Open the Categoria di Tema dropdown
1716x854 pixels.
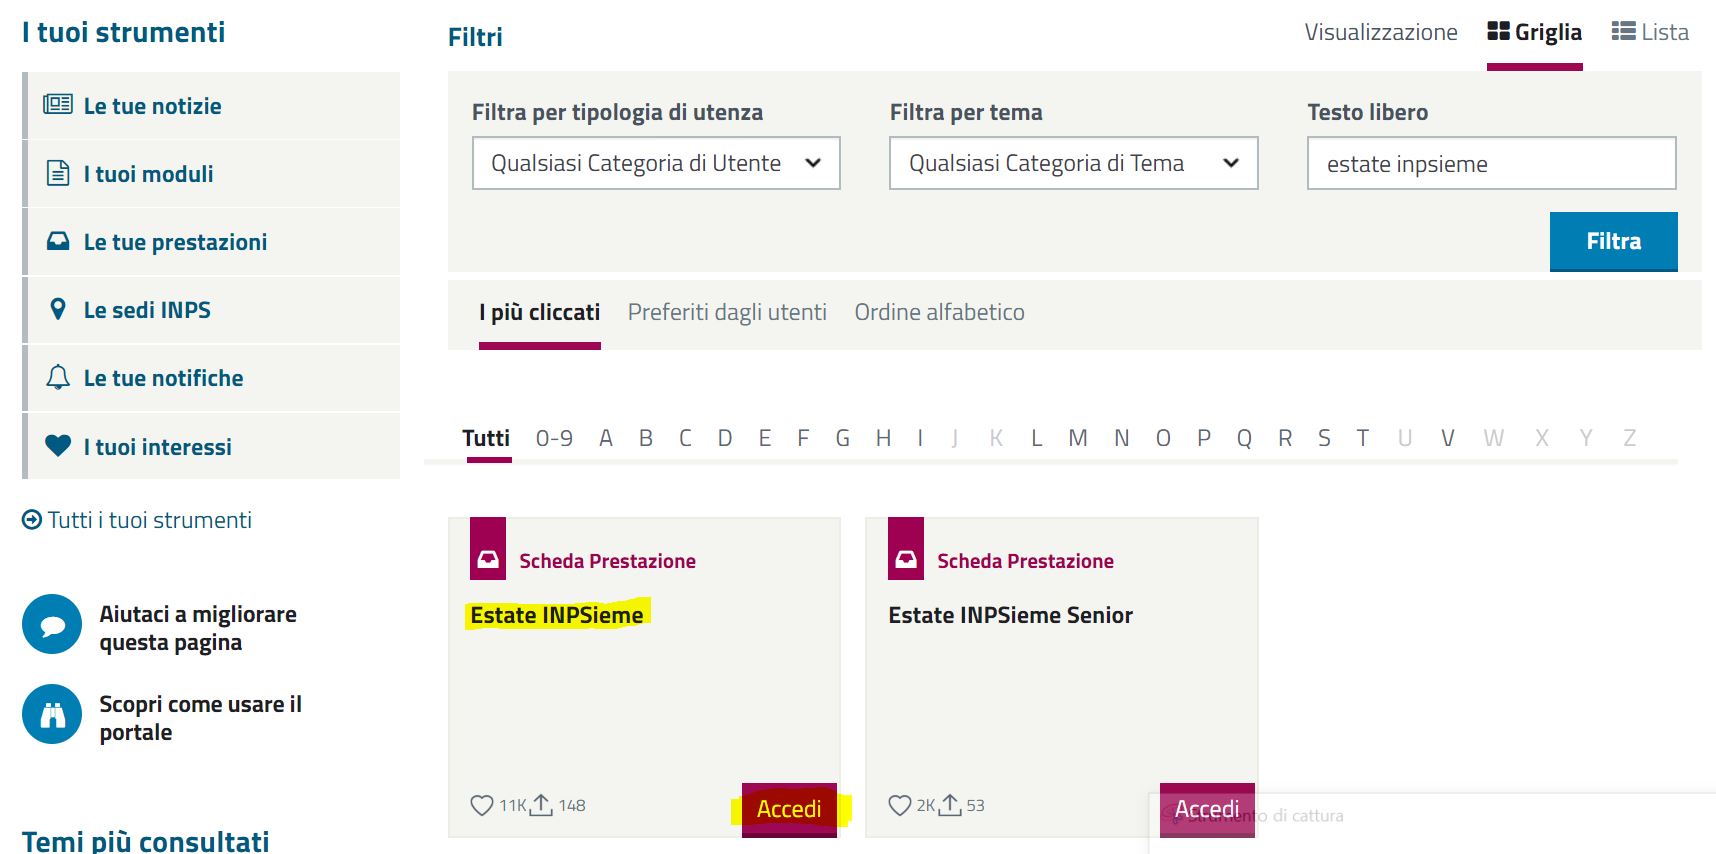1073,163
